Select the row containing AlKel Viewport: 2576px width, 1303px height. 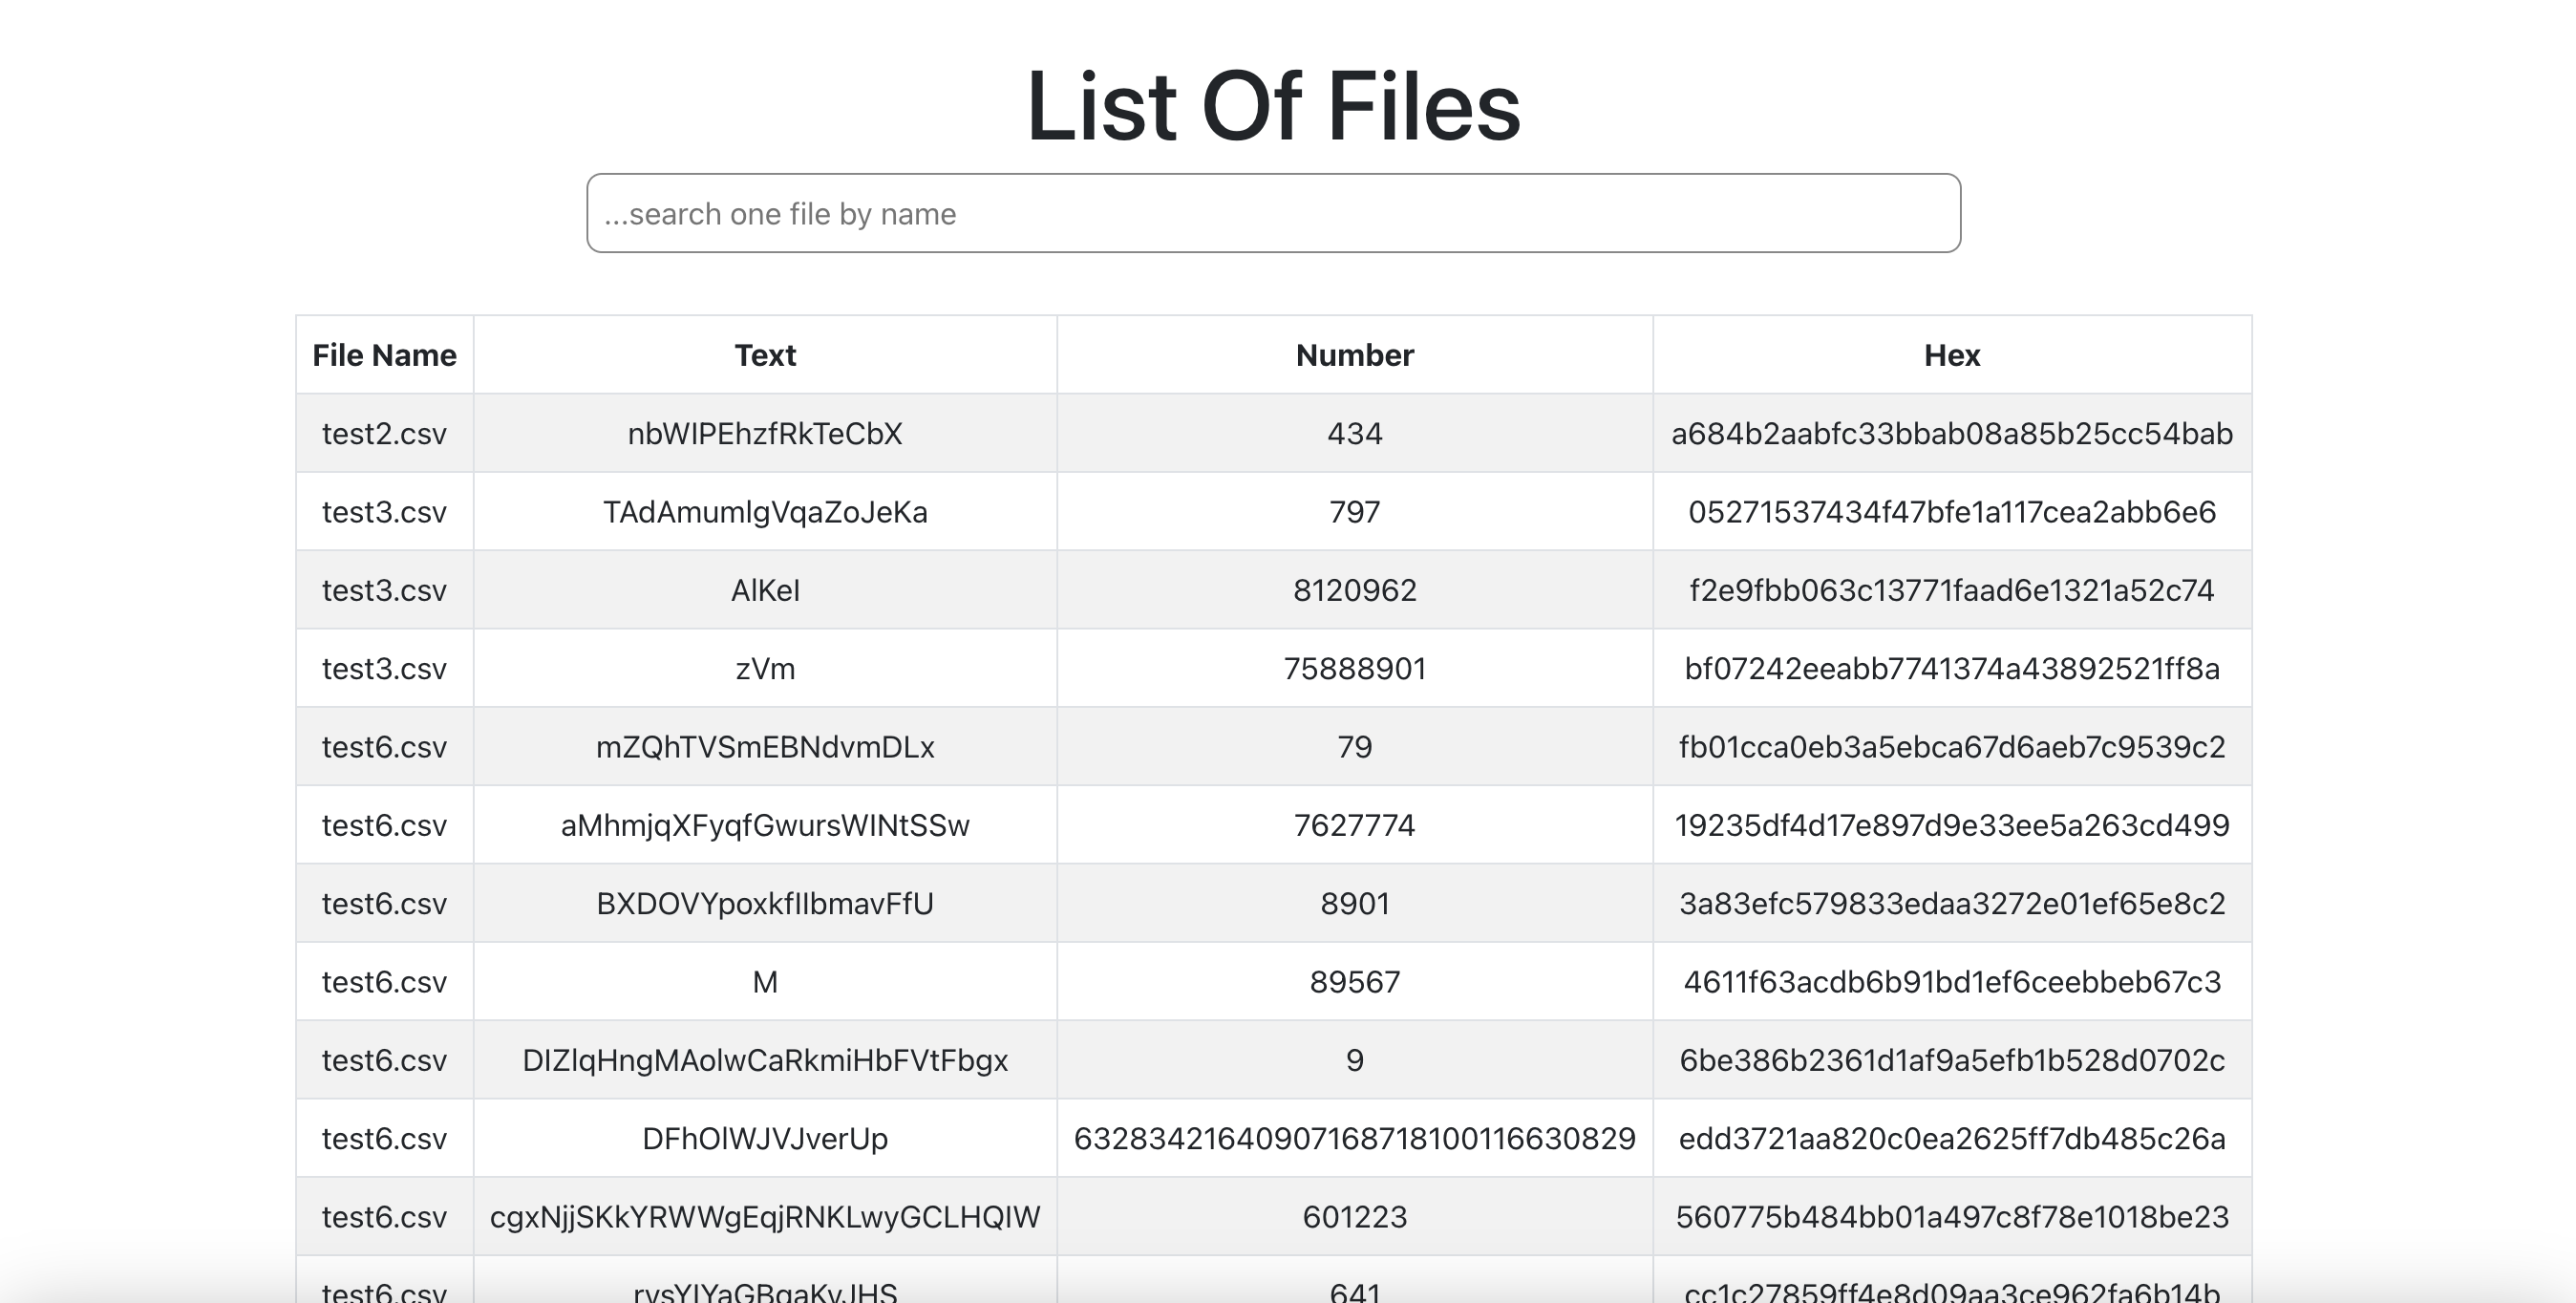(765, 590)
